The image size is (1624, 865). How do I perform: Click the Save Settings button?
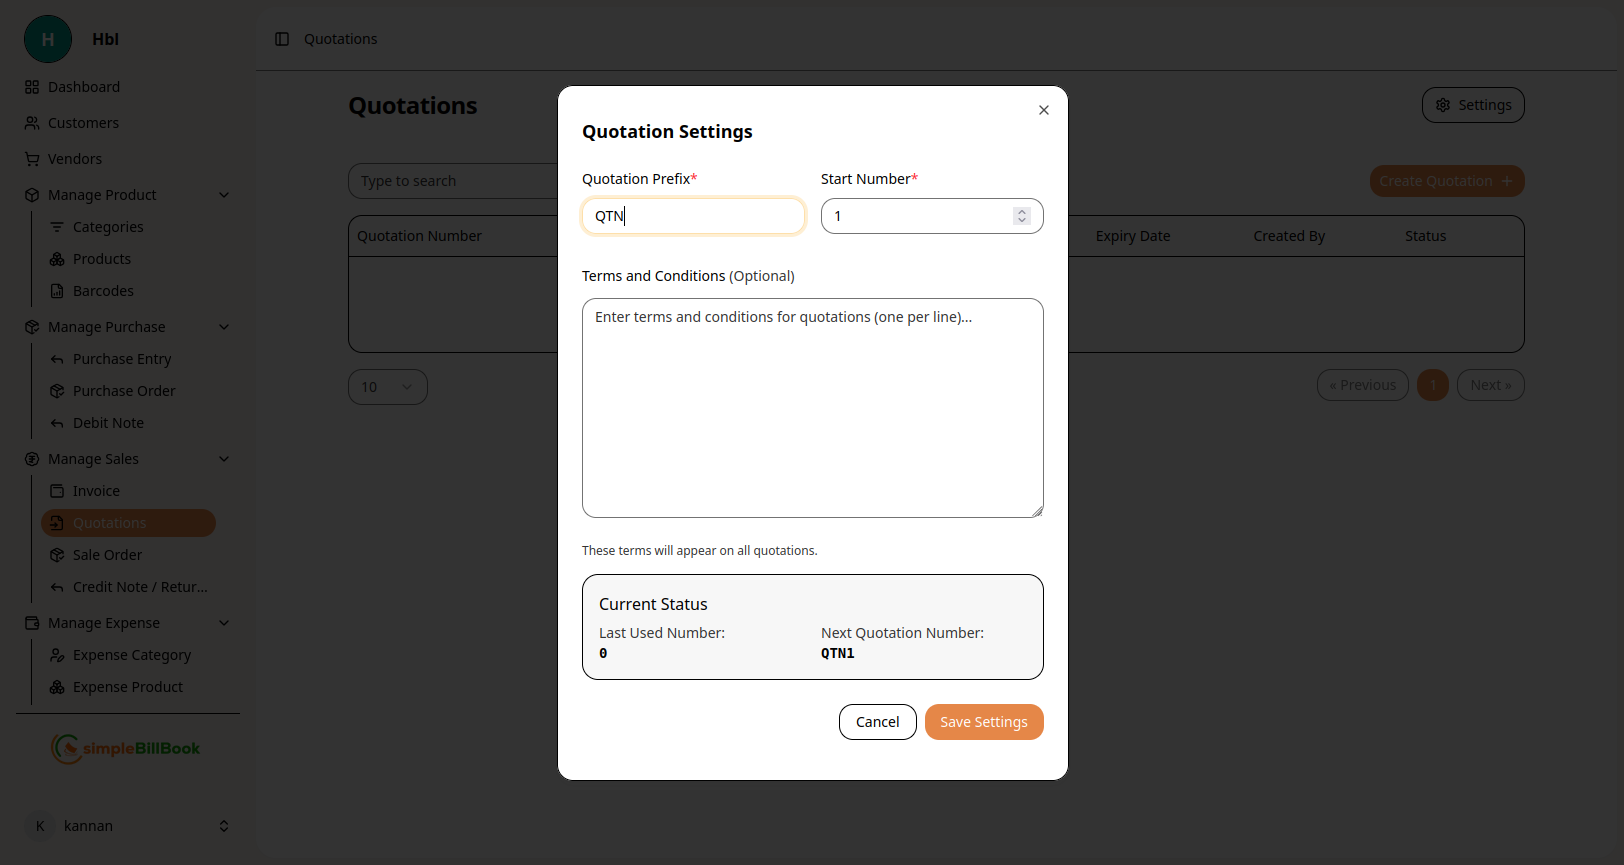983,722
